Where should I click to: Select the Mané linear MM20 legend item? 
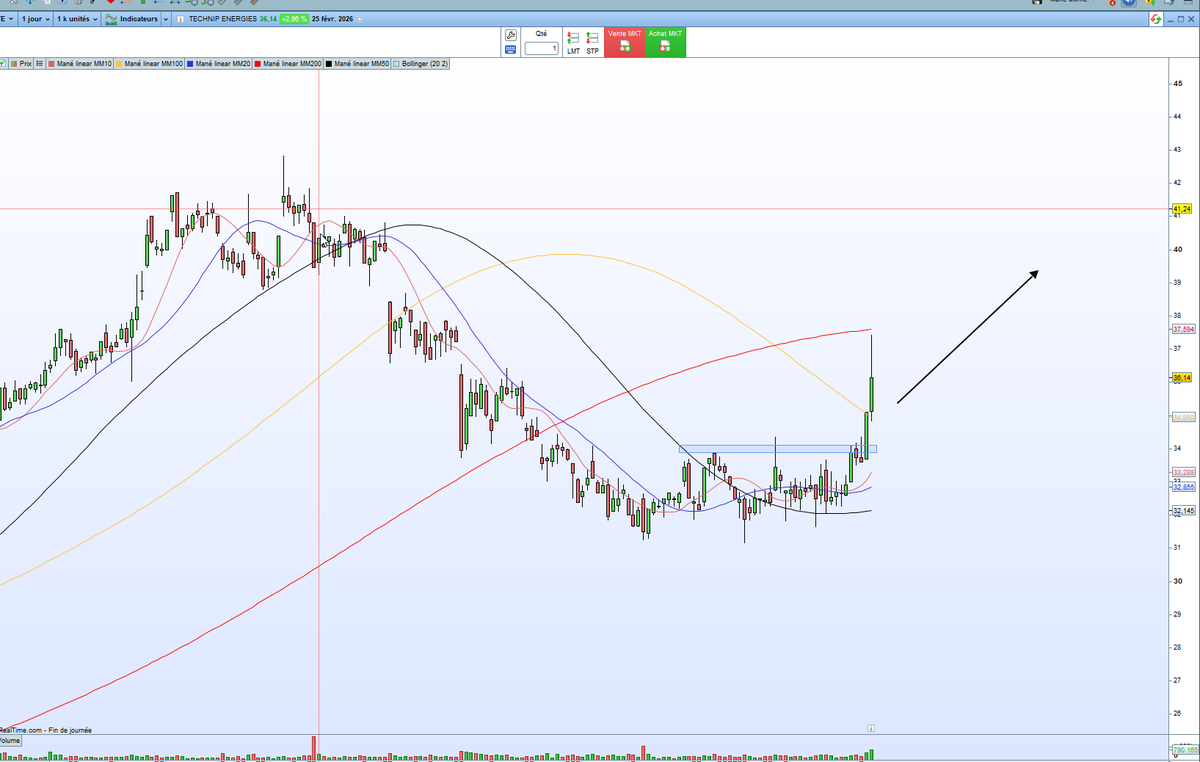tap(219, 63)
